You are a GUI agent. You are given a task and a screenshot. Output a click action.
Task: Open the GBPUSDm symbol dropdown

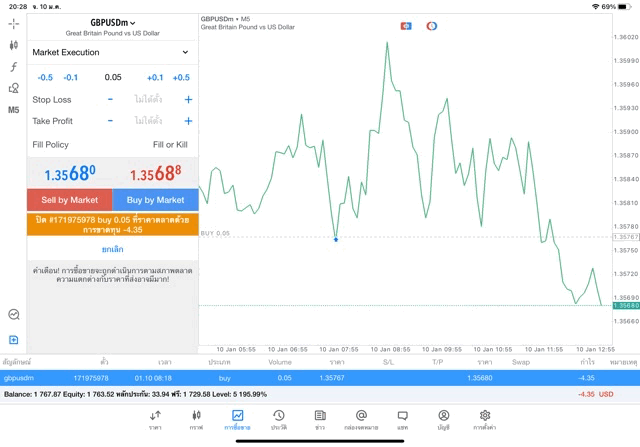click(x=112, y=22)
